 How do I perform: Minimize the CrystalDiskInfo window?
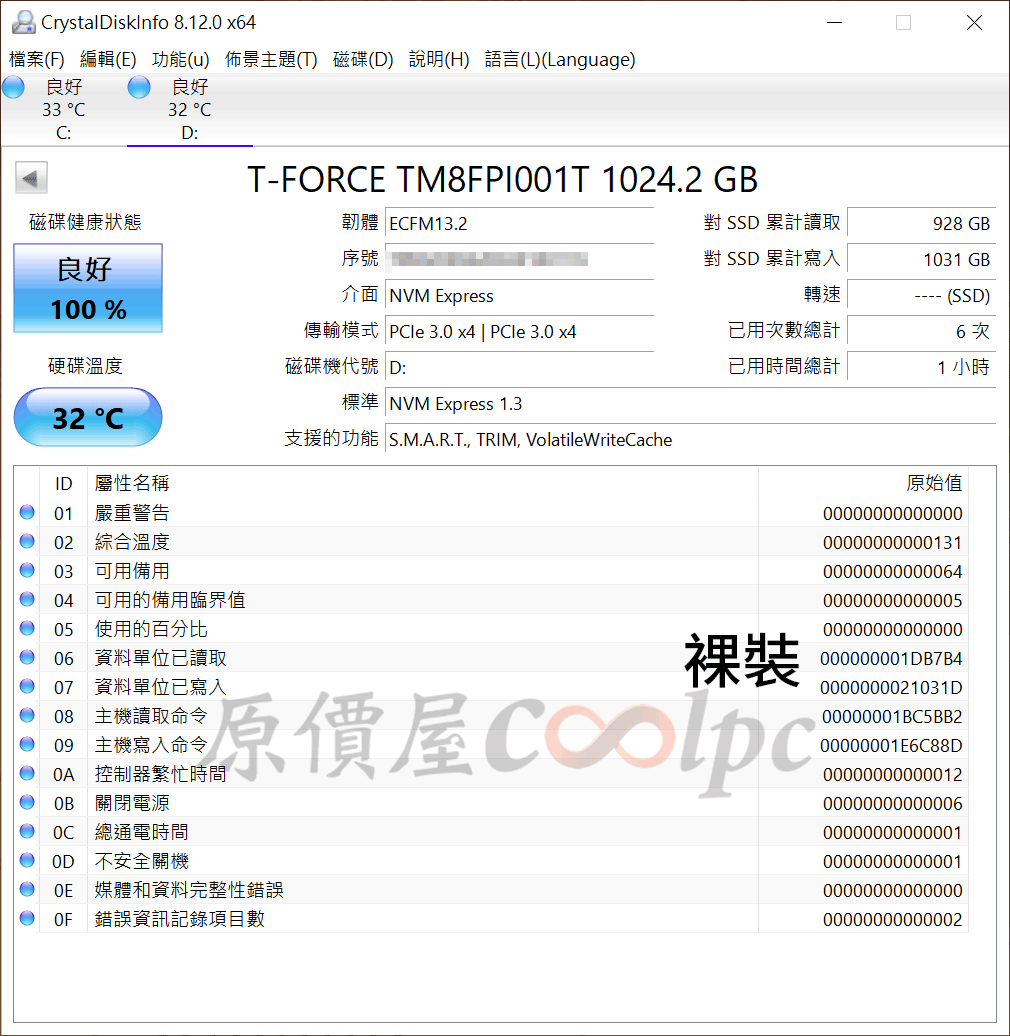835,22
